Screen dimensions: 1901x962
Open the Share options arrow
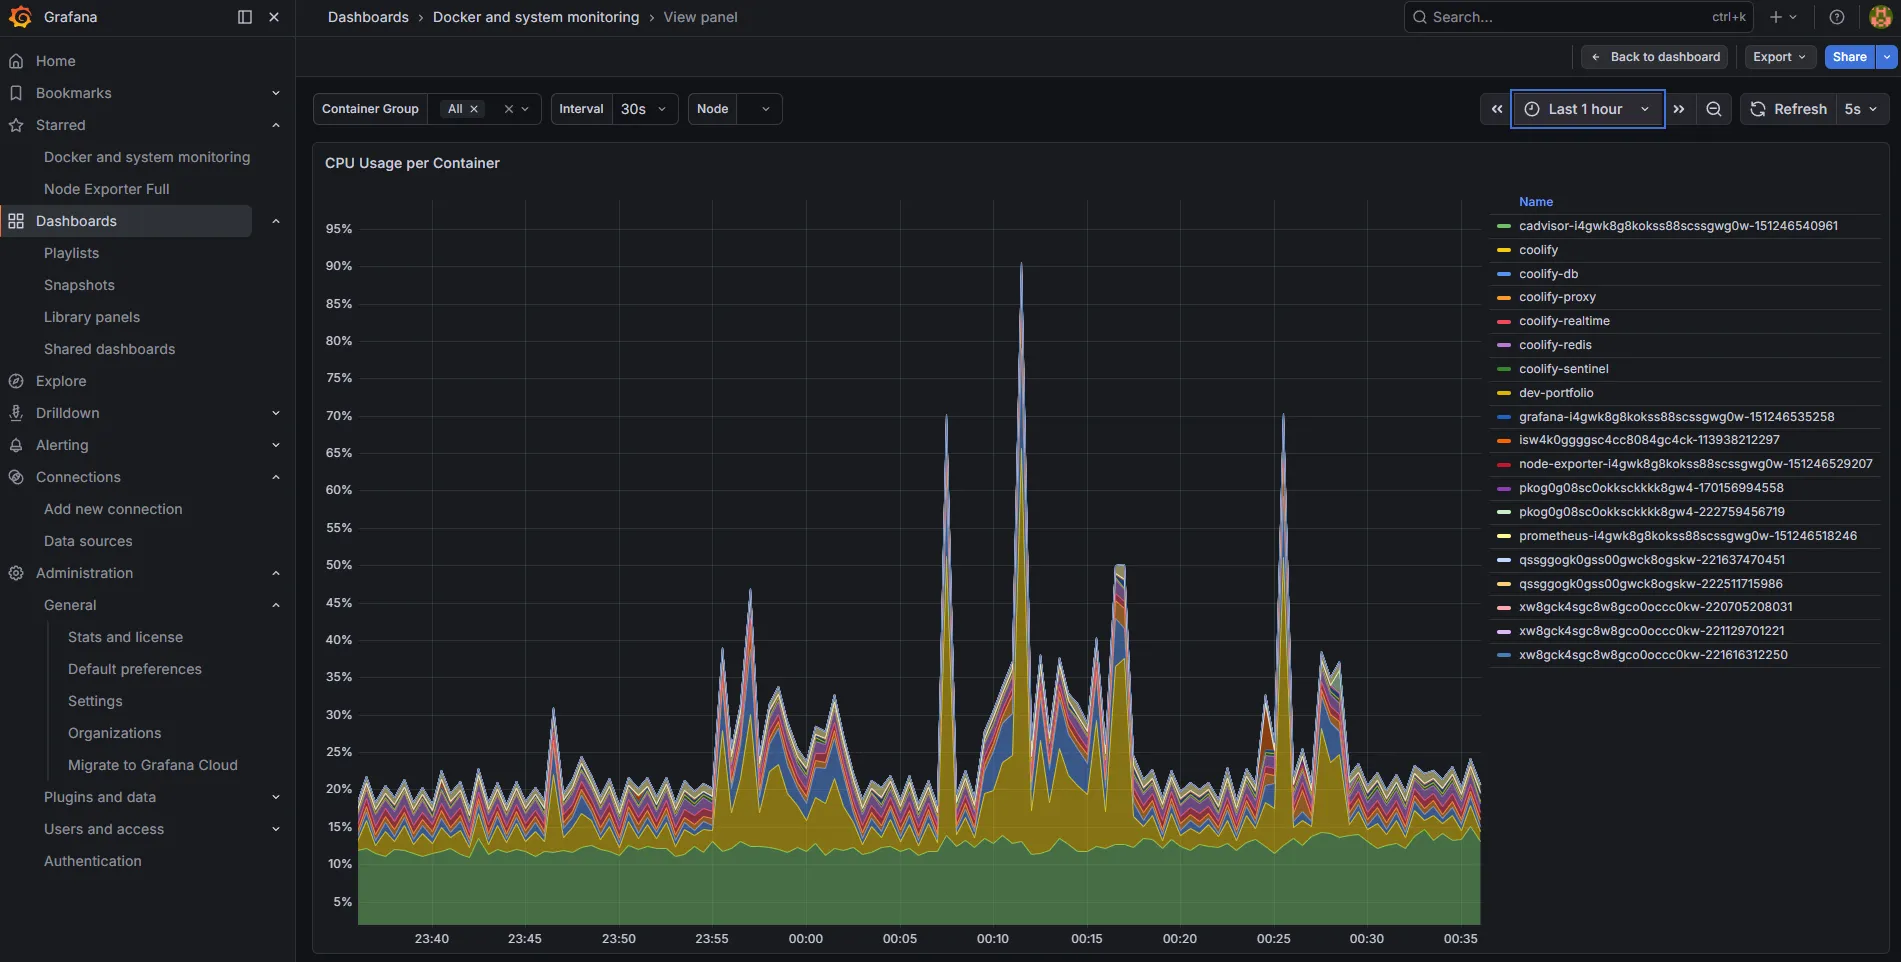pyautogui.click(x=1887, y=57)
